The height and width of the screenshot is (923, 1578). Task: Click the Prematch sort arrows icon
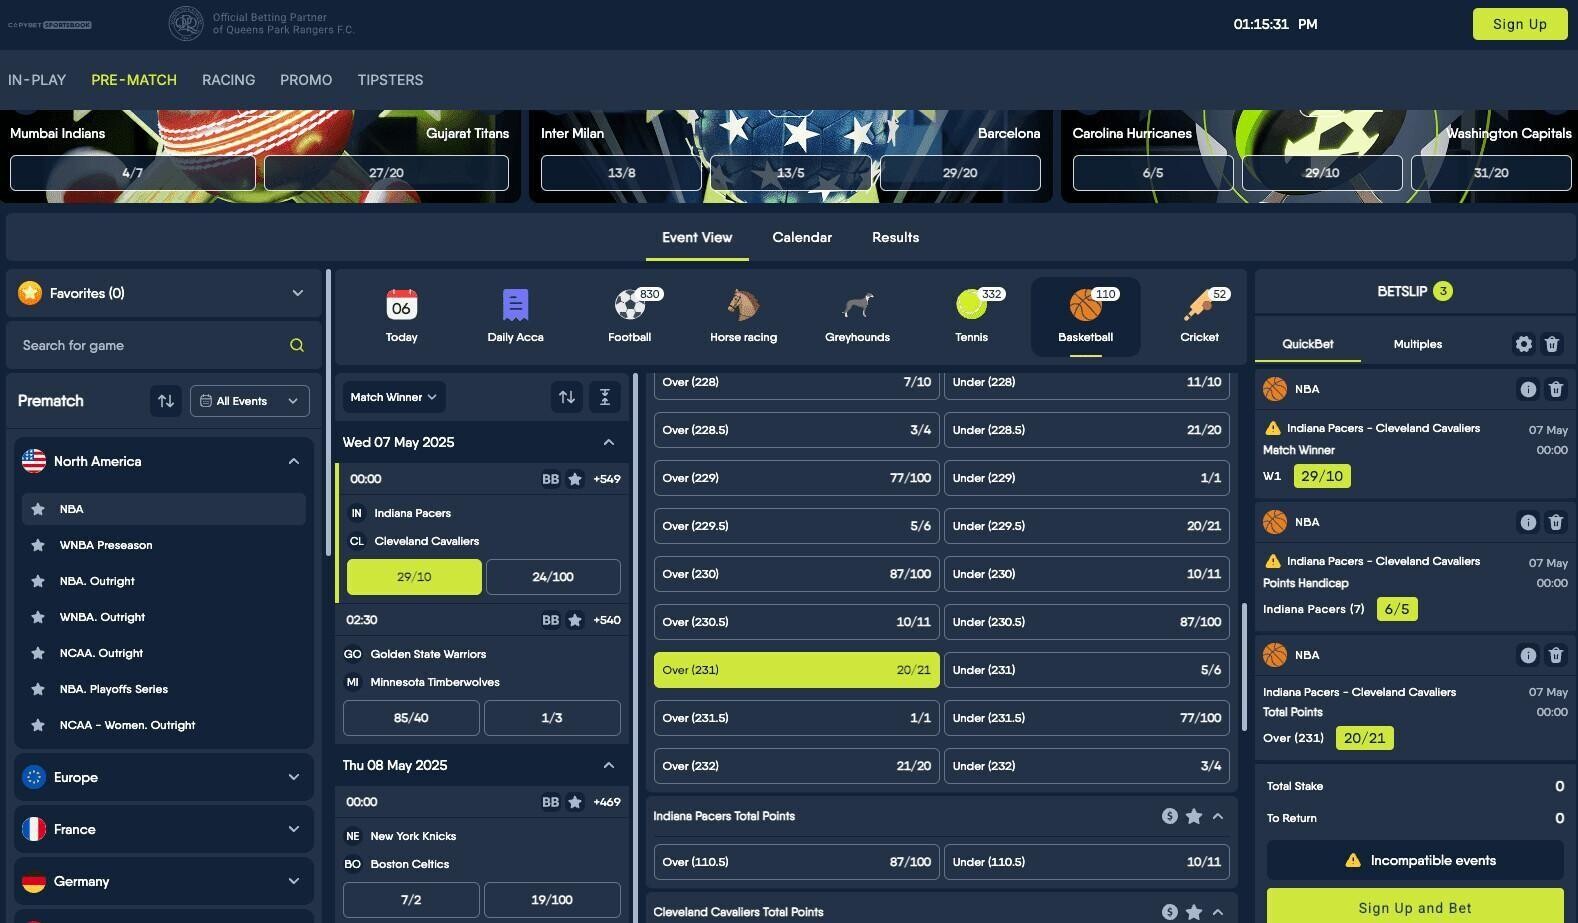coord(166,401)
